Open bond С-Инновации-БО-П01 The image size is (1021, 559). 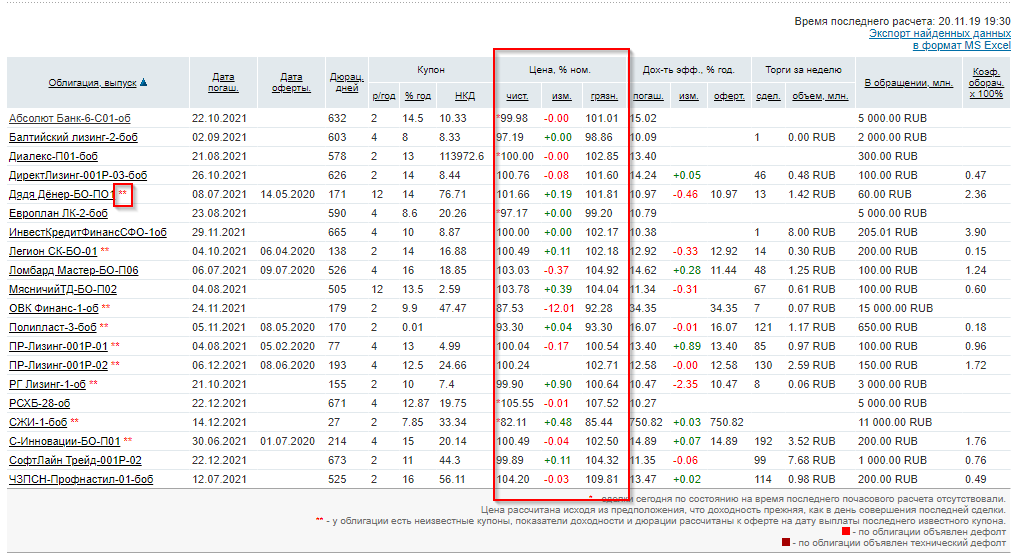(x=64, y=440)
